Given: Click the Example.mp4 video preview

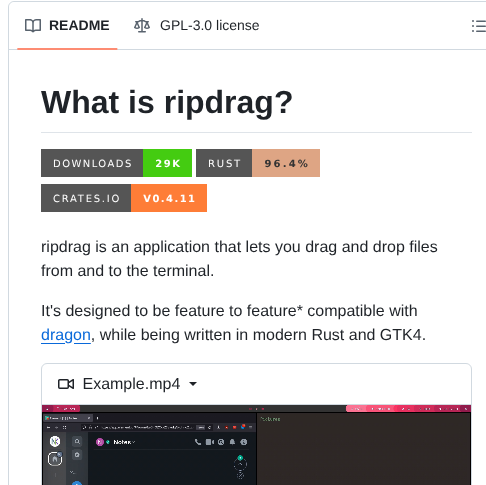Looking at the screenshot, I should pyautogui.click(x=256, y=445).
